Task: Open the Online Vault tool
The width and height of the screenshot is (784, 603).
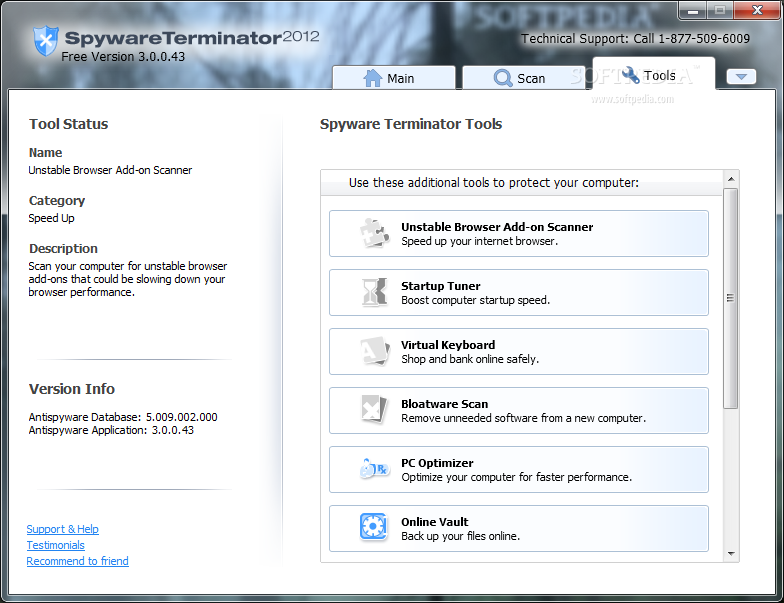Action: coord(518,528)
